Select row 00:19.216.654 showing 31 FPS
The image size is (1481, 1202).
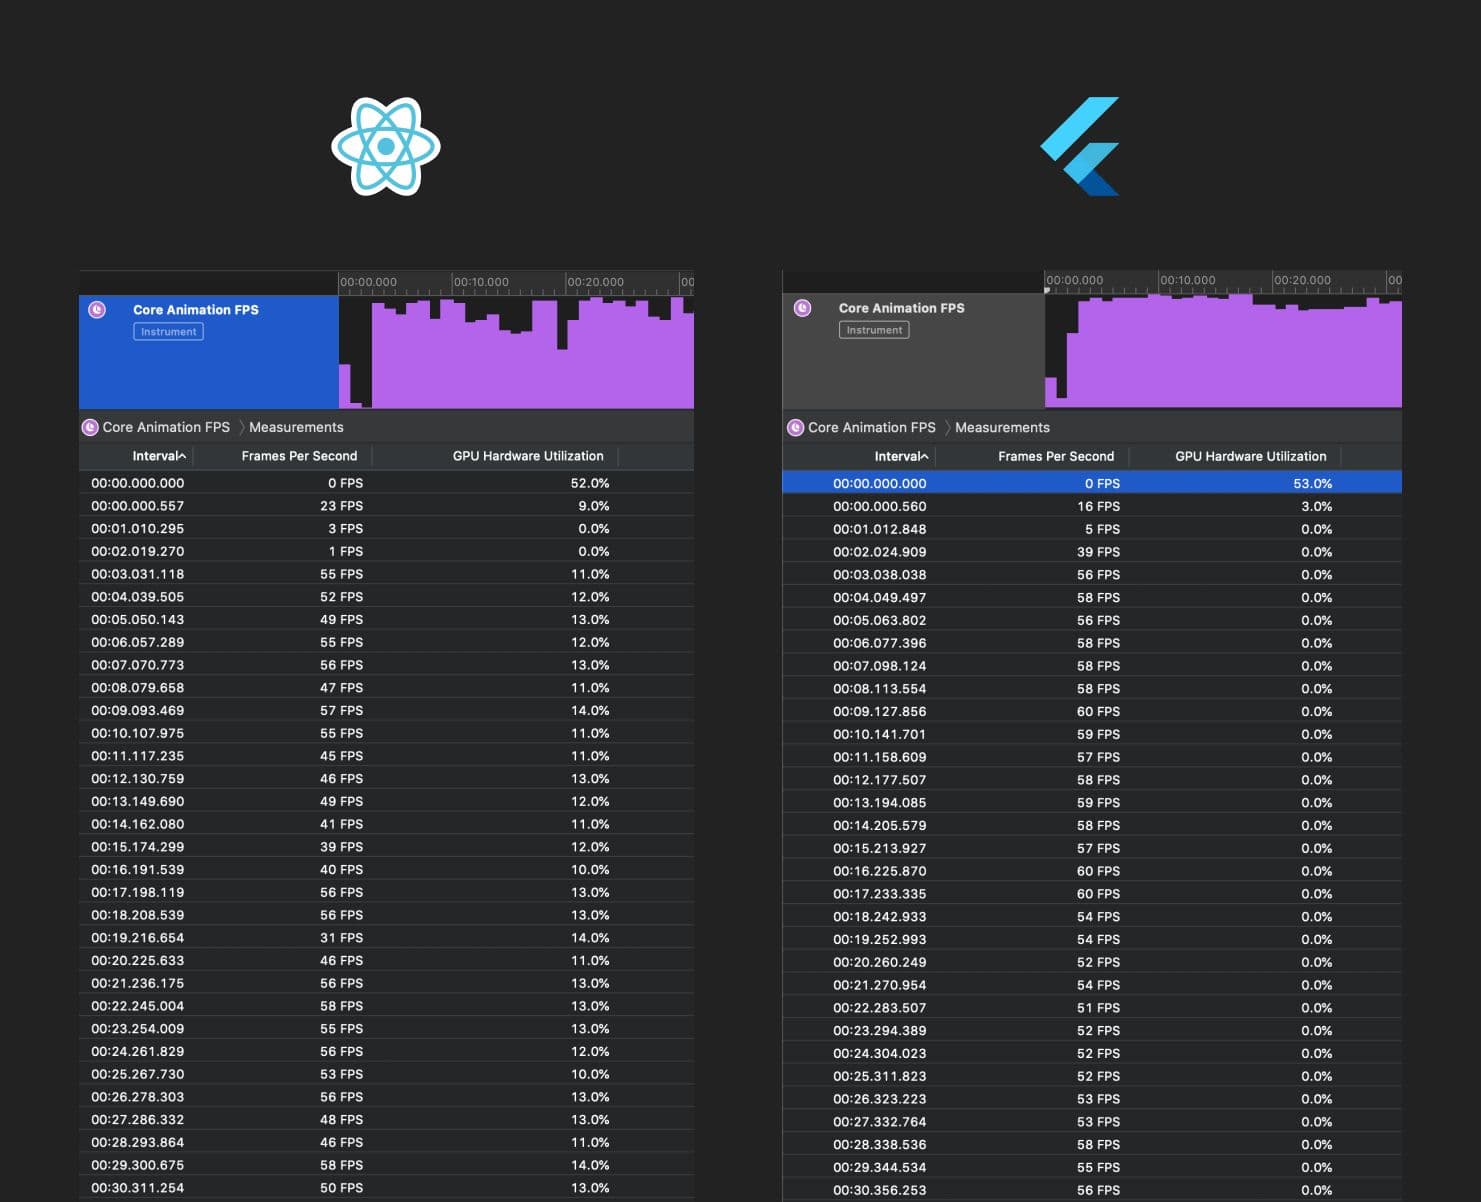(x=386, y=938)
